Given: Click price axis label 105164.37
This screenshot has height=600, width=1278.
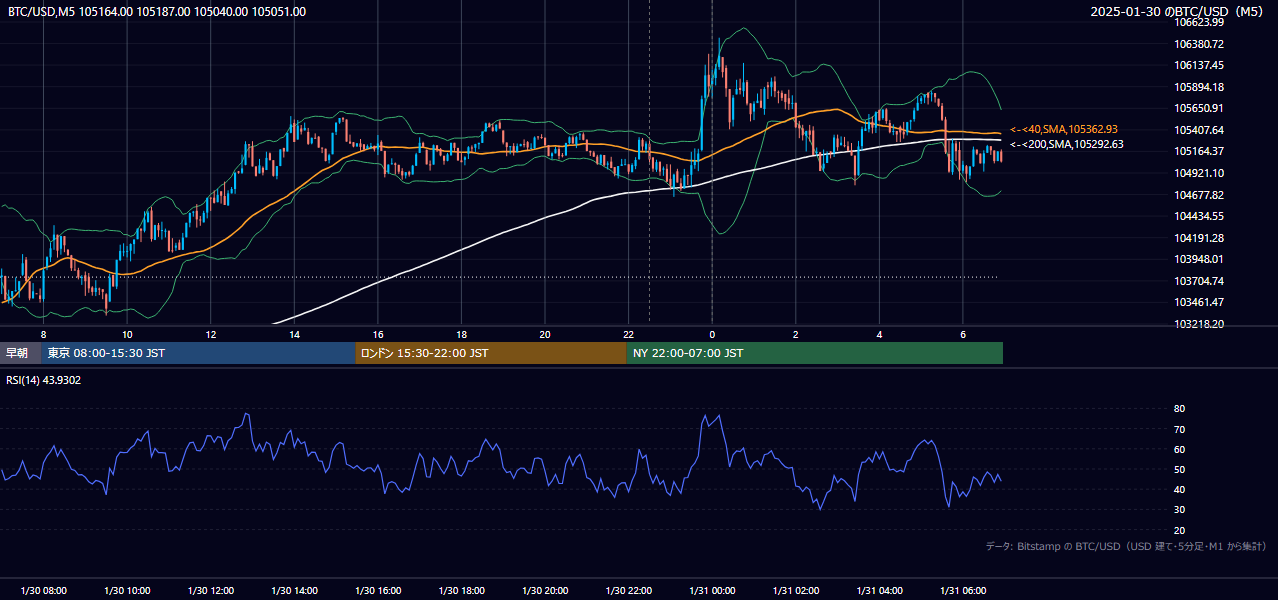Looking at the screenshot, I should [1199, 151].
